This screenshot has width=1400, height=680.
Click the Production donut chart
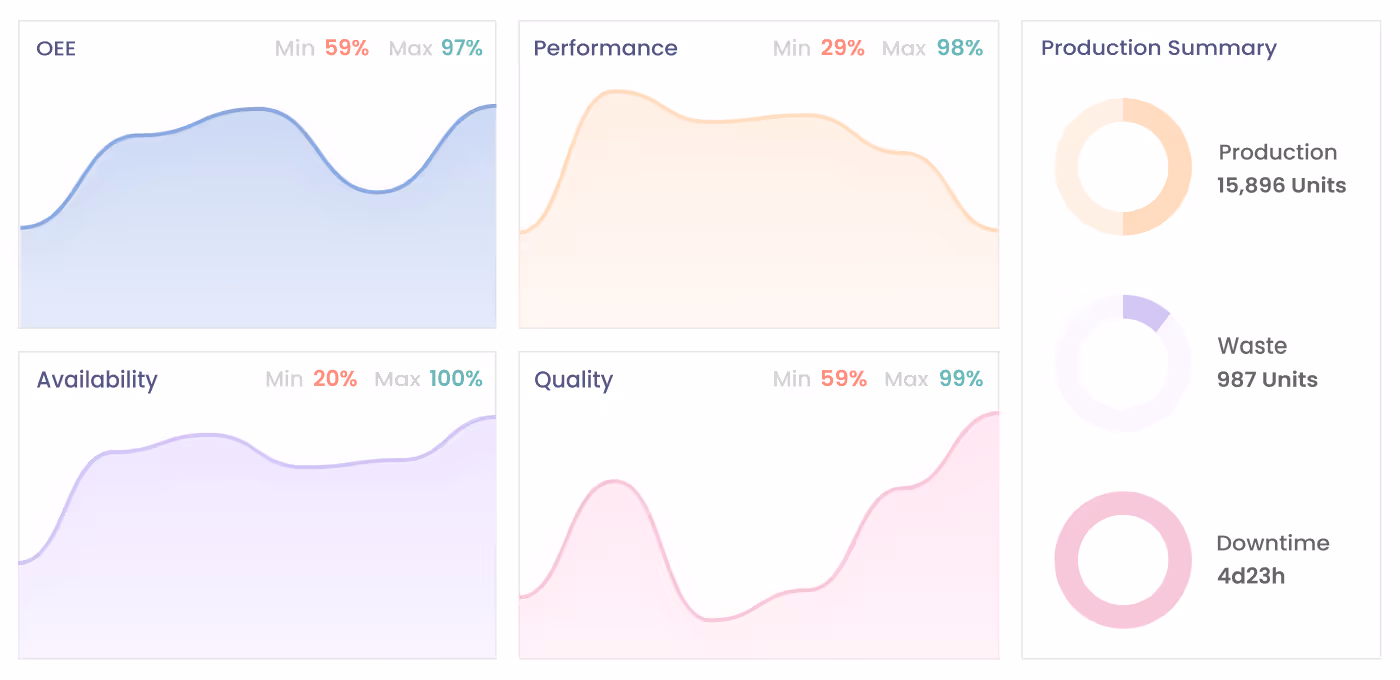tap(1123, 166)
